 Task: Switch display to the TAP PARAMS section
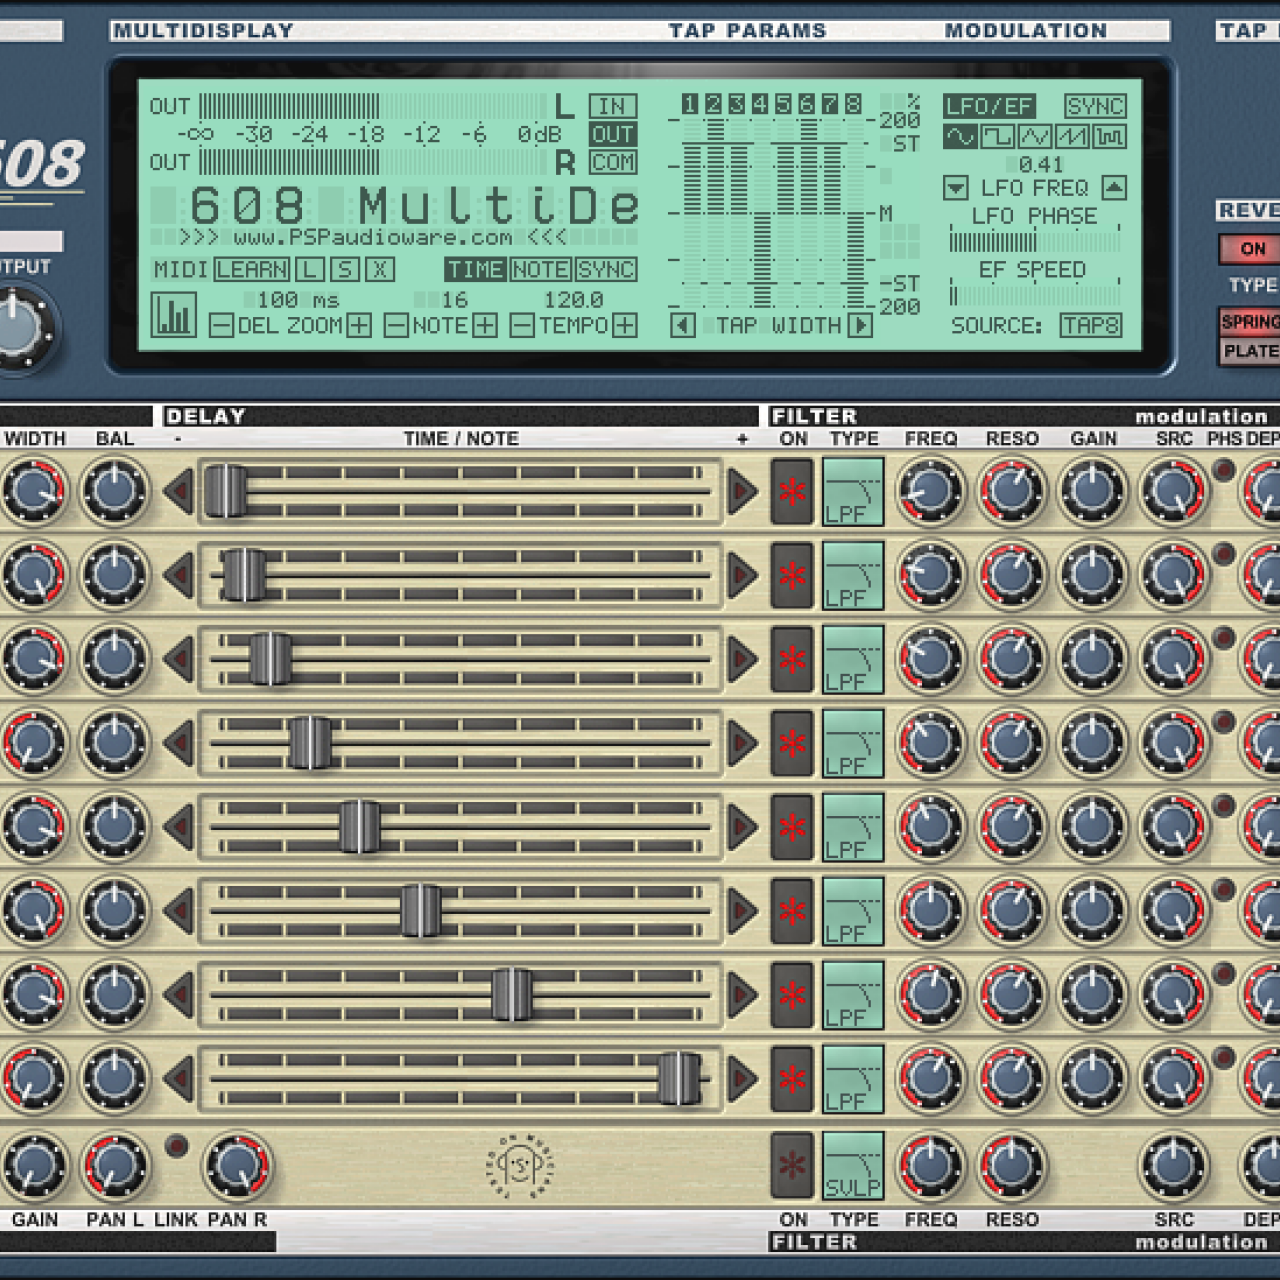pos(747,31)
